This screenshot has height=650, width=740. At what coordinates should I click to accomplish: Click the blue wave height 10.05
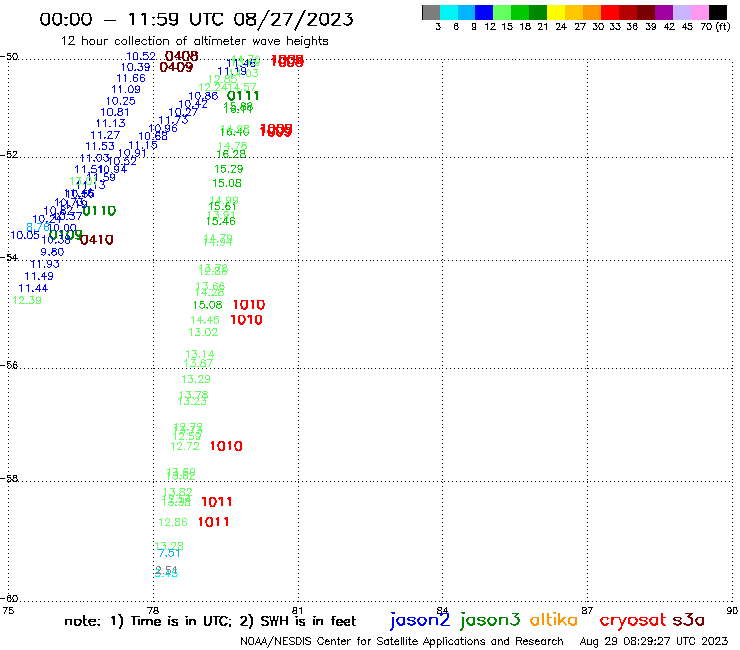pos(25,235)
